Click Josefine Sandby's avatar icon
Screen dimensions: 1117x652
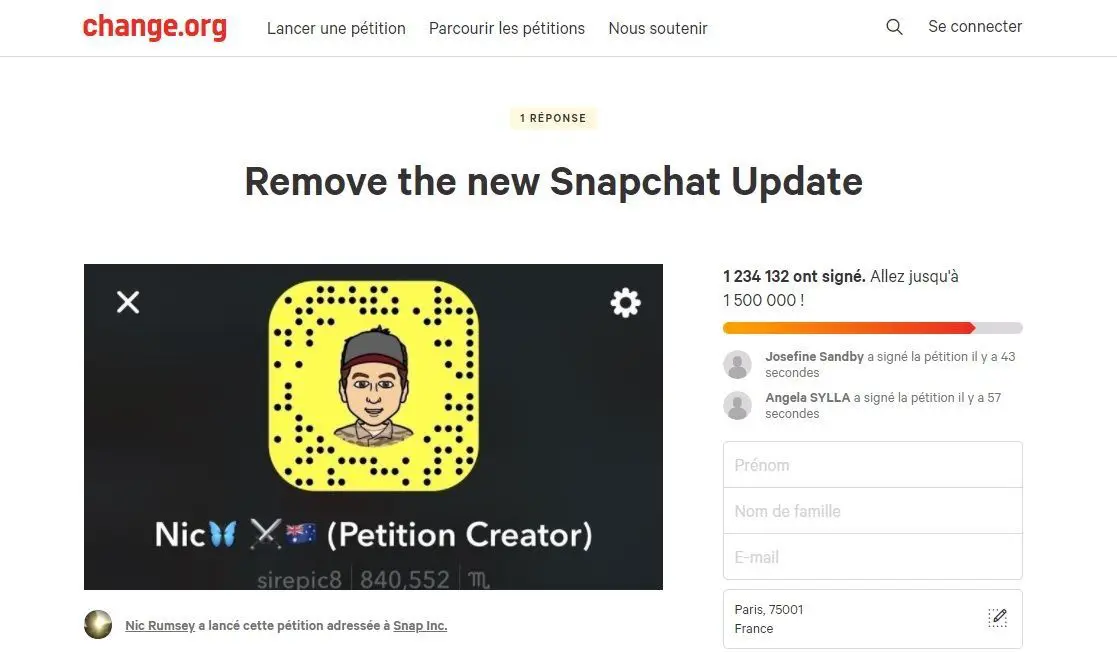(x=737, y=364)
